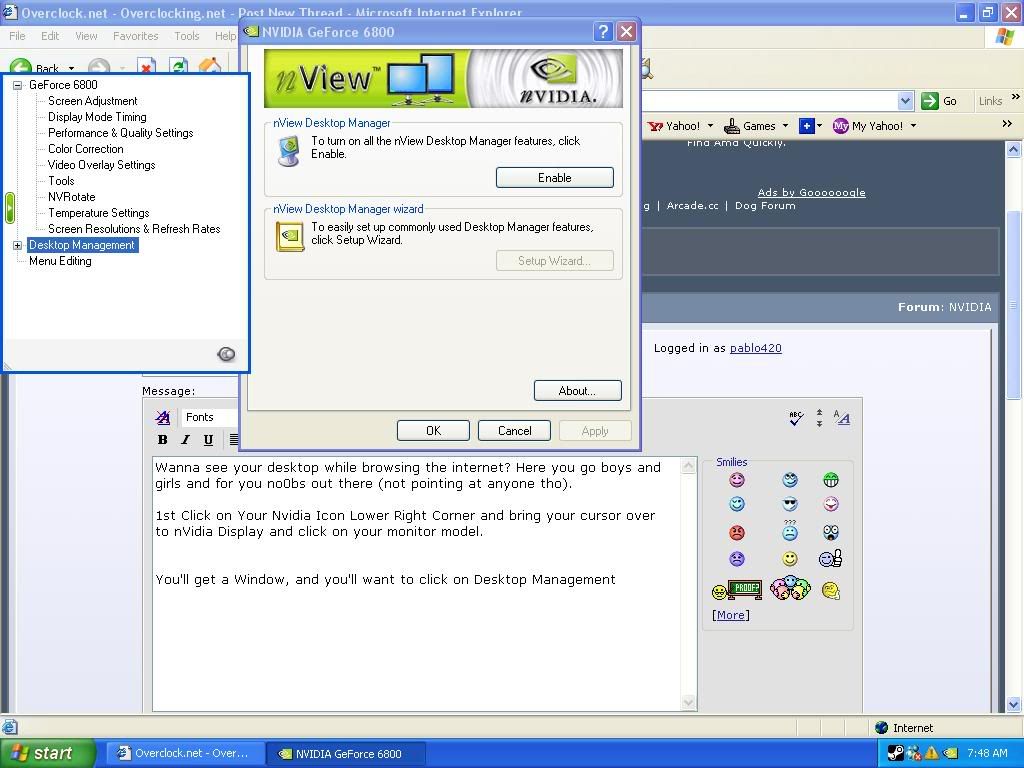
Task: Click the [More] smilies link
Action: click(x=731, y=615)
